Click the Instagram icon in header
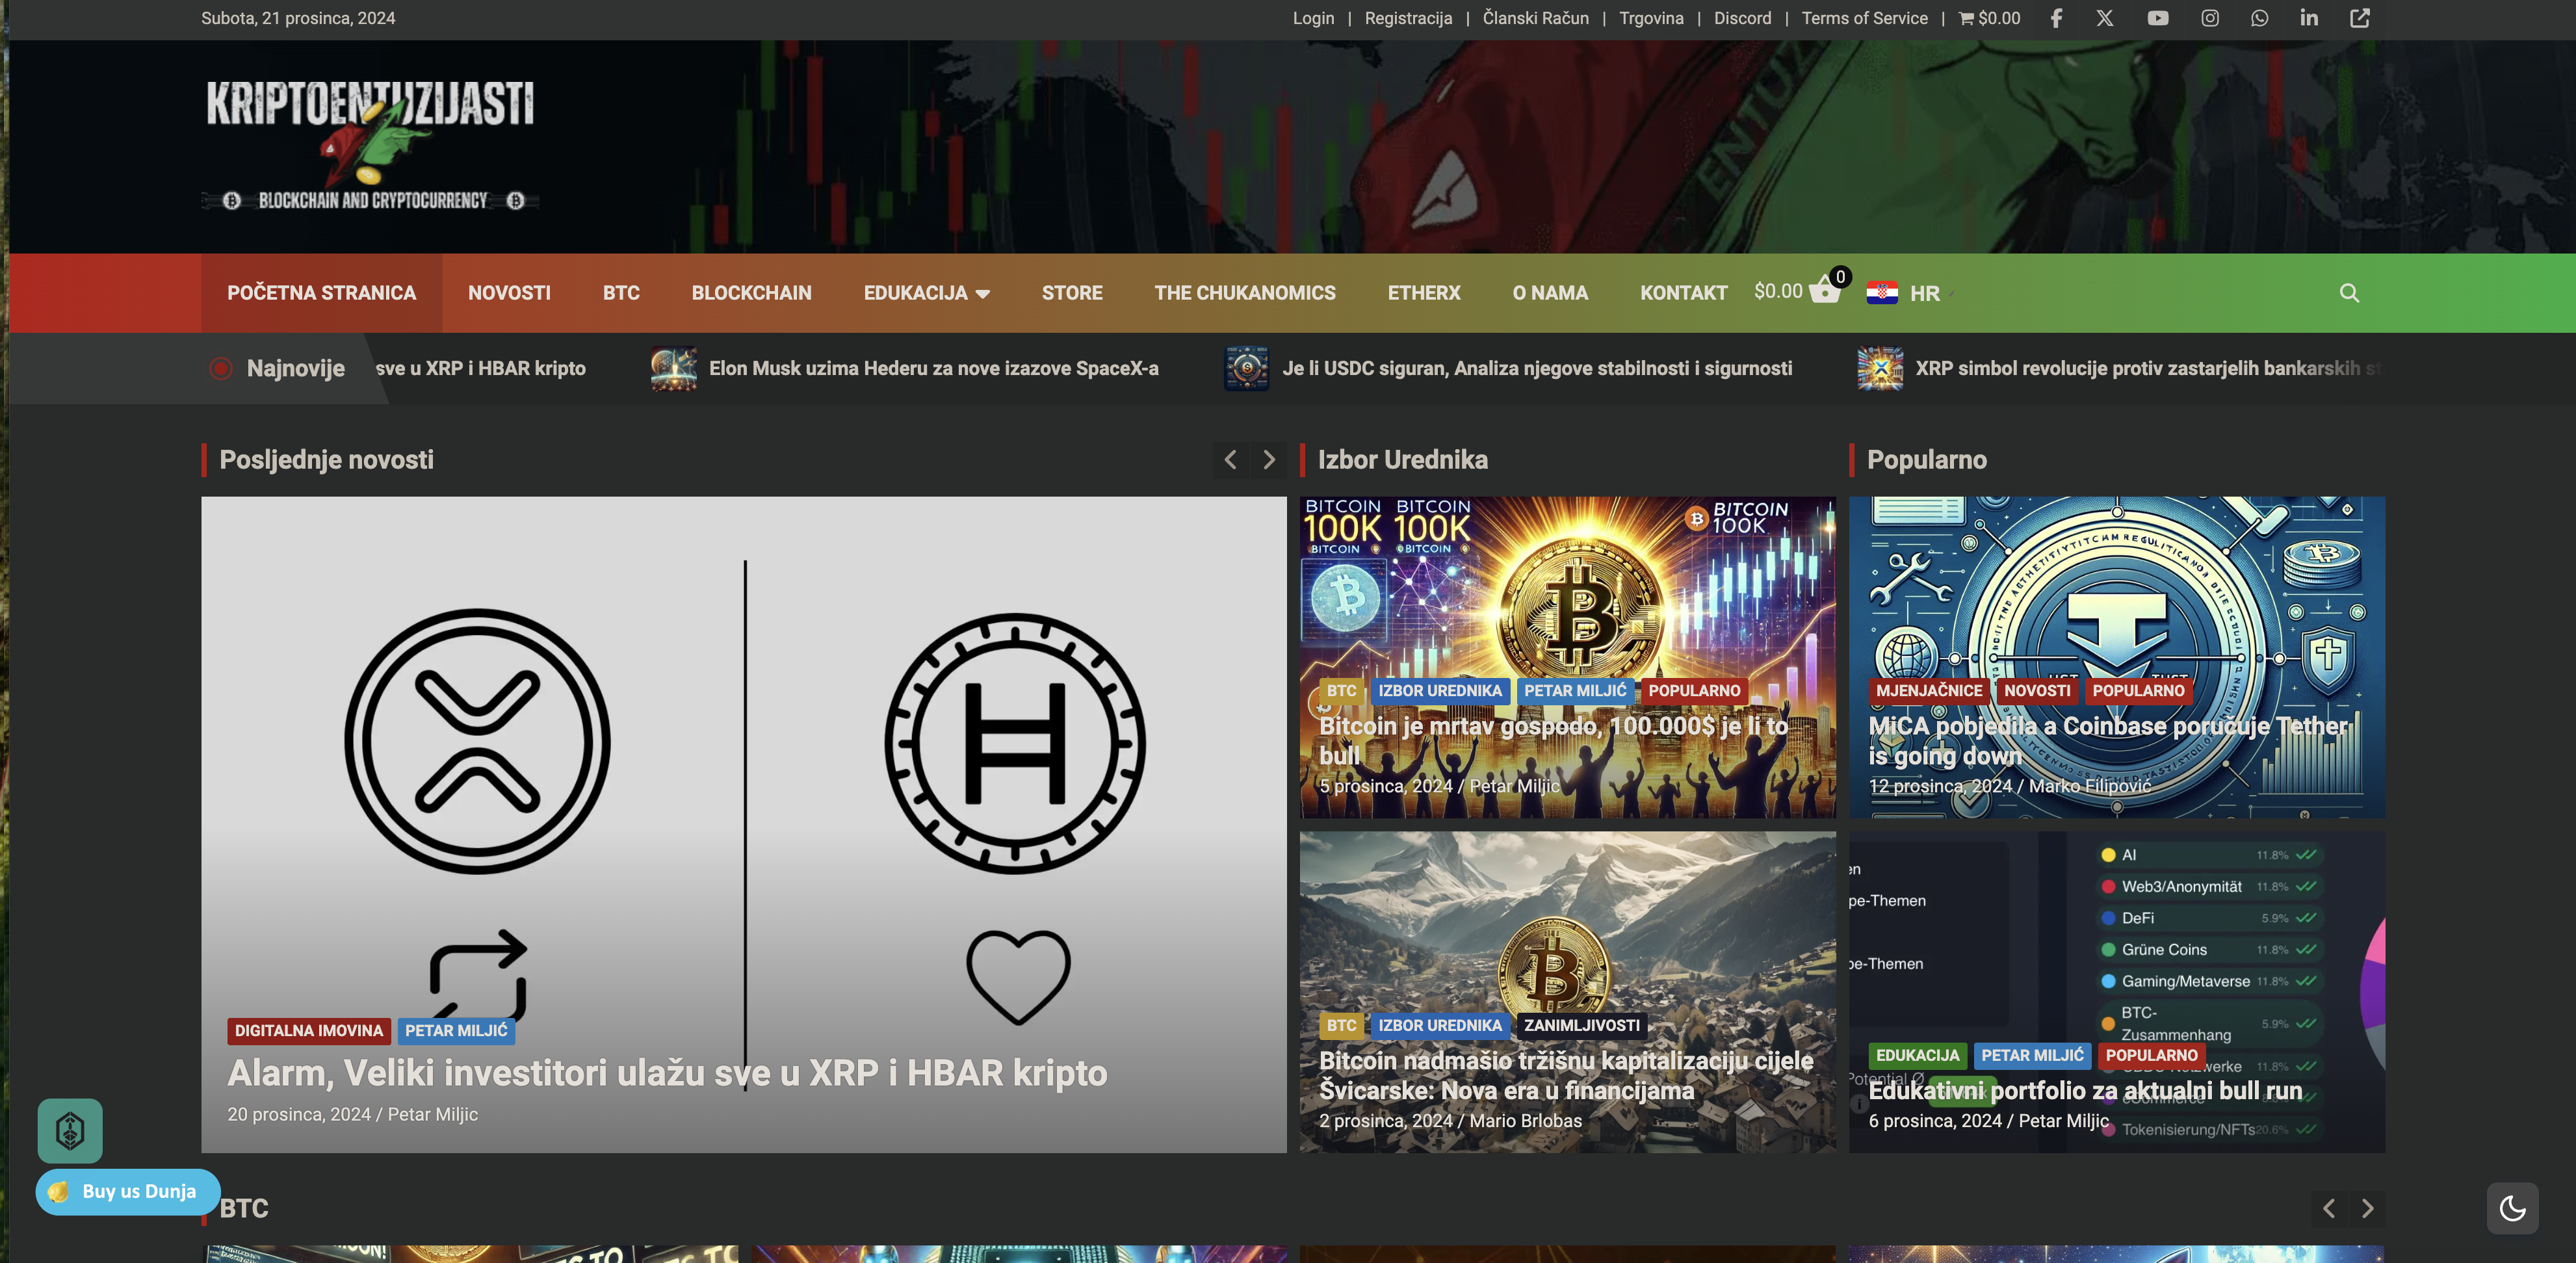This screenshot has height=1263, width=2576. click(x=2209, y=18)
